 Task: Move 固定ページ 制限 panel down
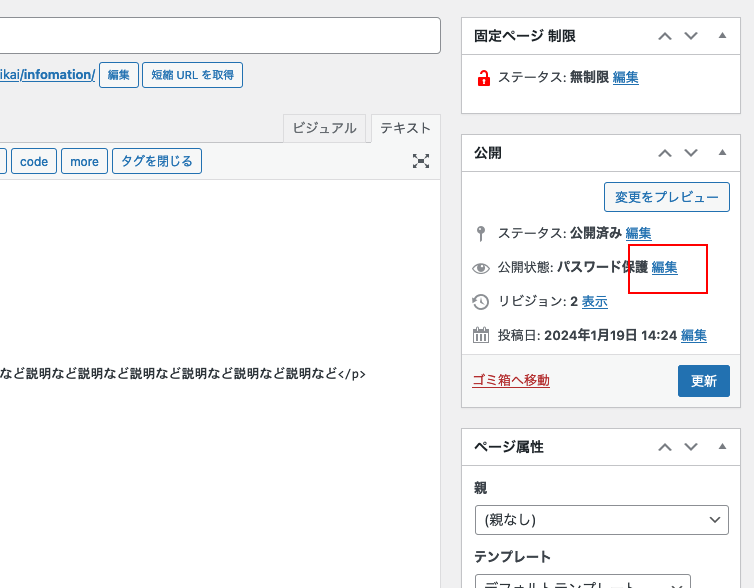(x=691, y=36)
